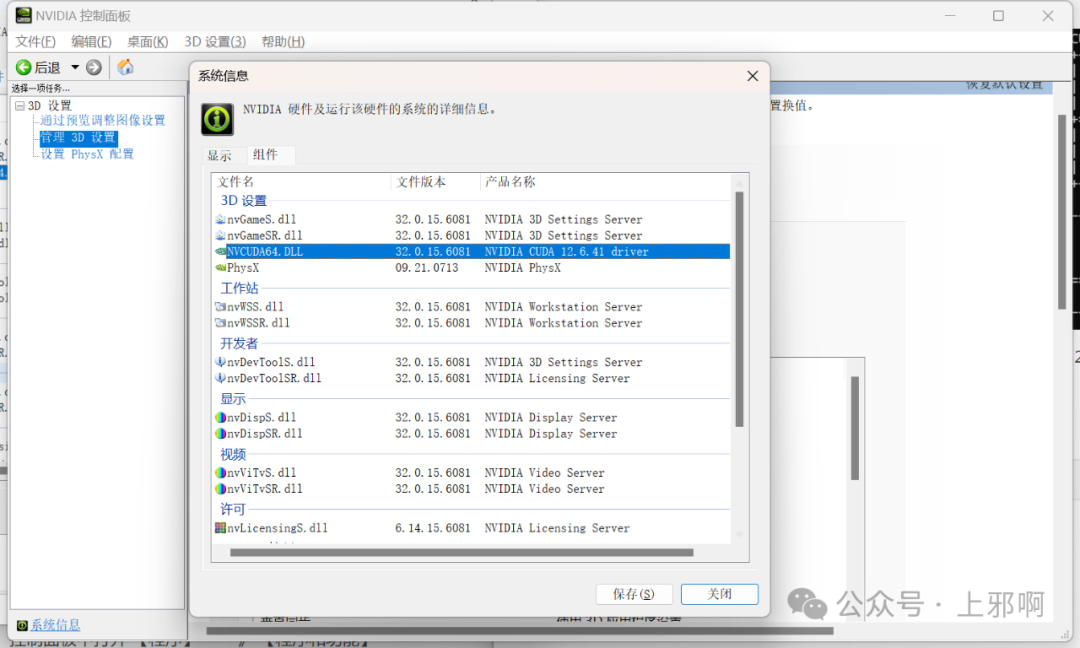Select the nvGameS.dll file icon
This screenshot has width=1080, height=648.
point(220,219)
